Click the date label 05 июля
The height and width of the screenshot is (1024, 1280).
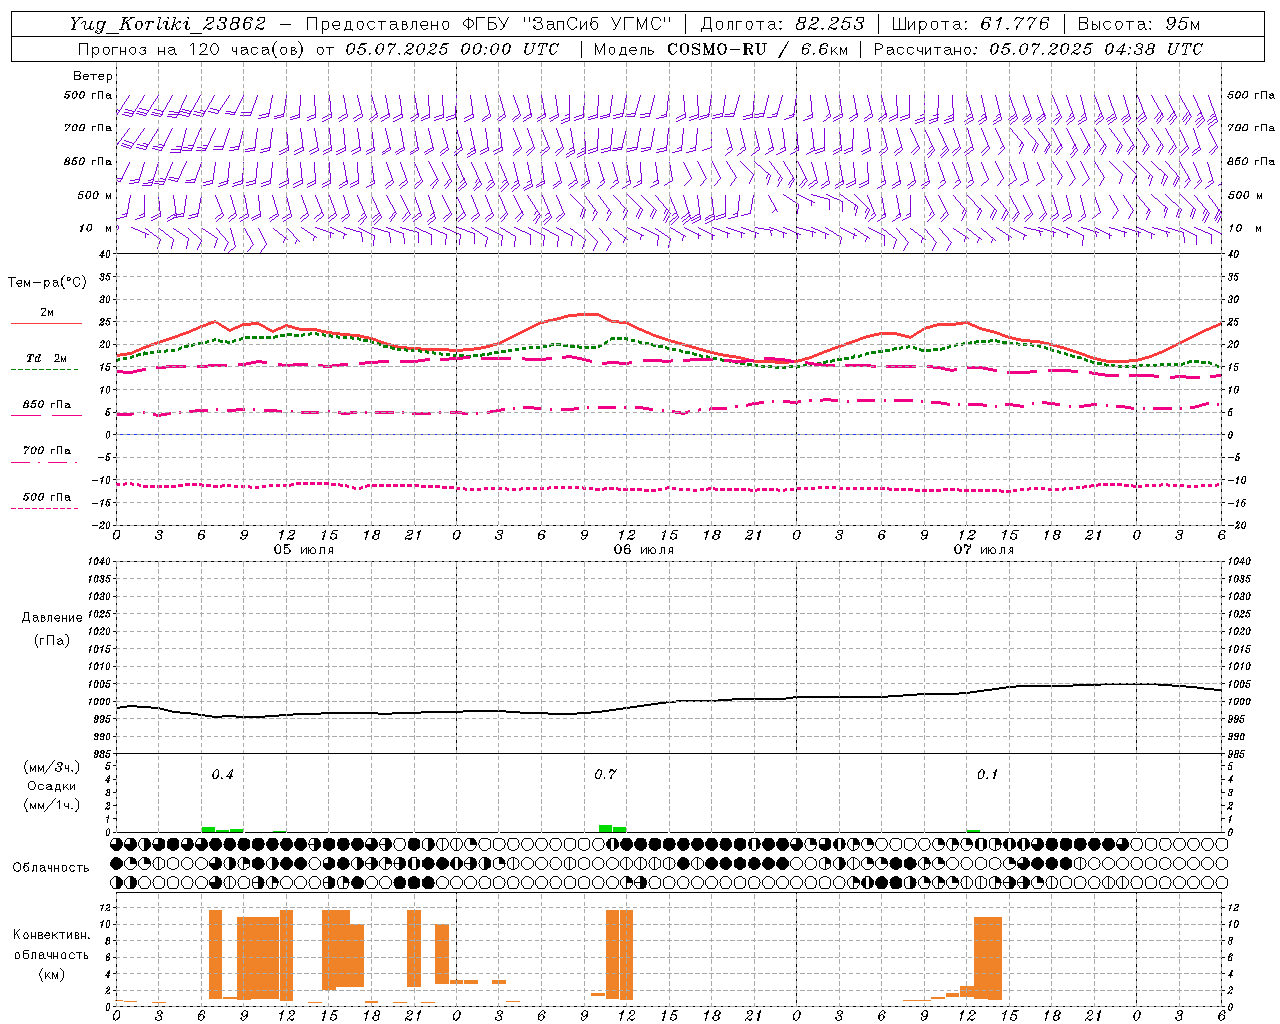(x=304, y=550)
